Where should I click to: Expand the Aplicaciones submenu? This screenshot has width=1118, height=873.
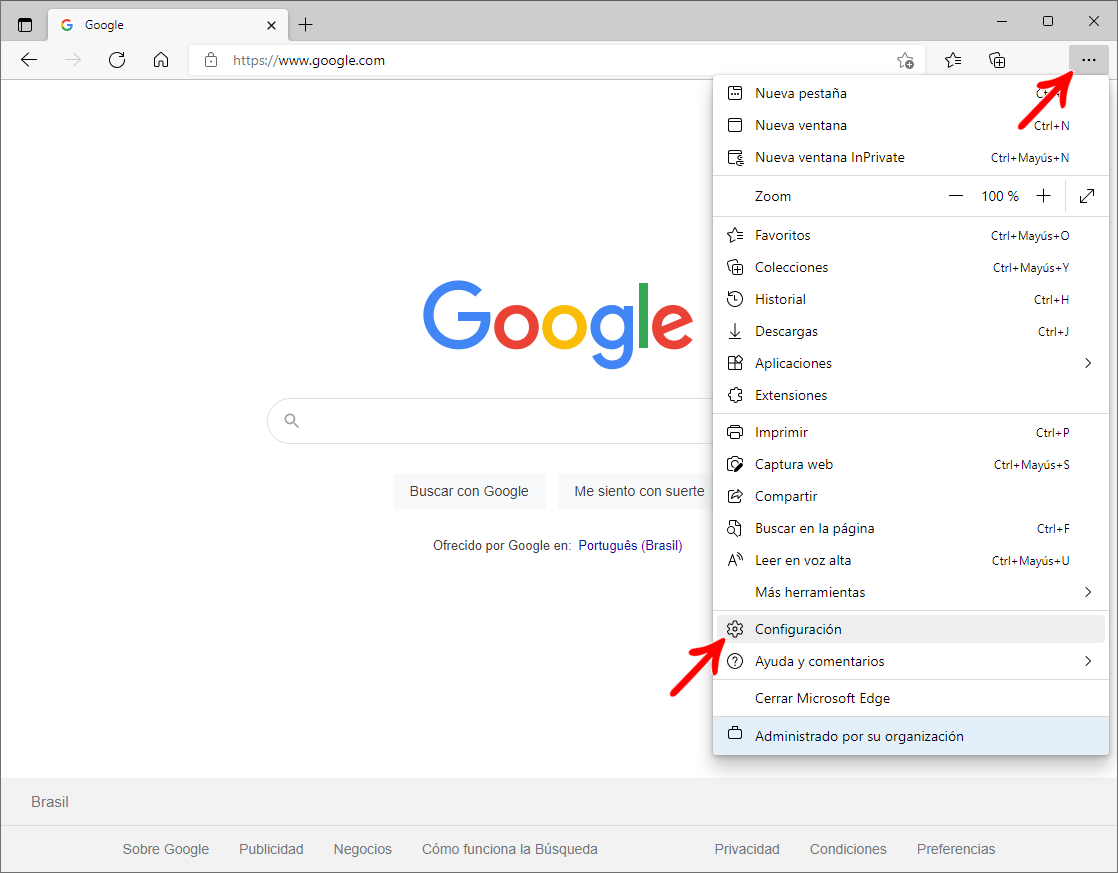(x=911, y=363)
